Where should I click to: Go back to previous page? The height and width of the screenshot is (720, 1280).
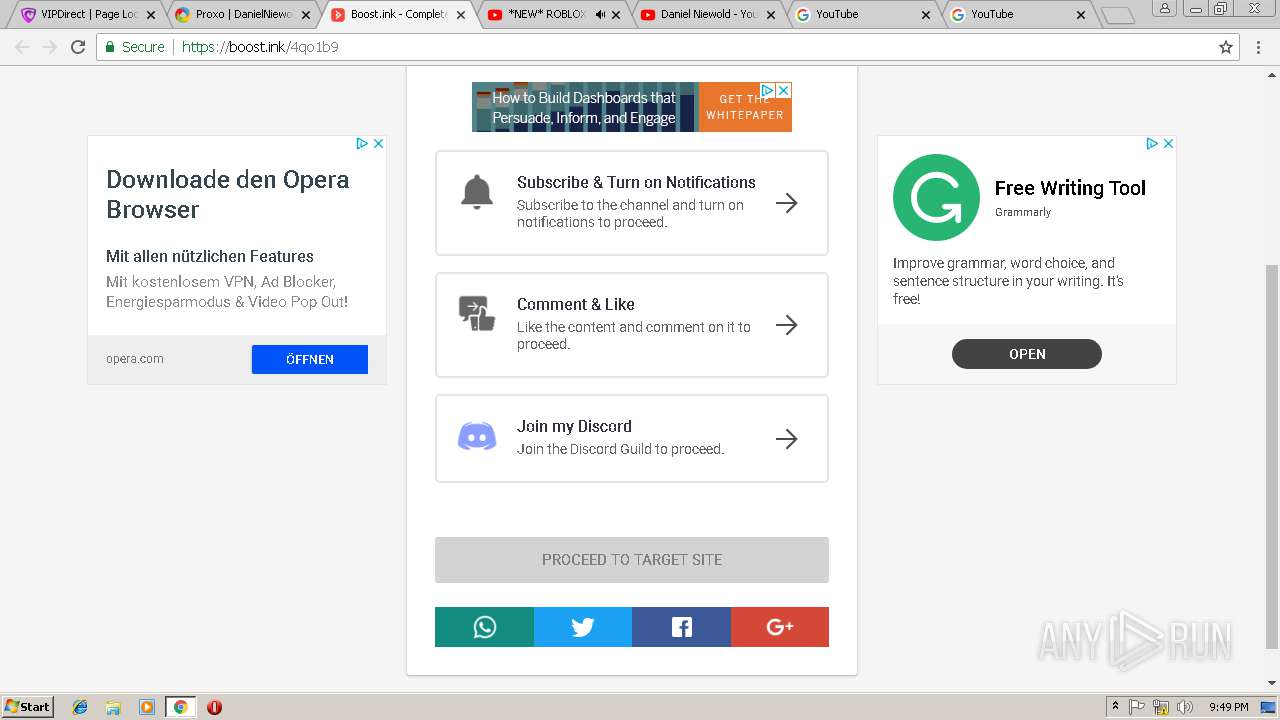coord(22,47)
